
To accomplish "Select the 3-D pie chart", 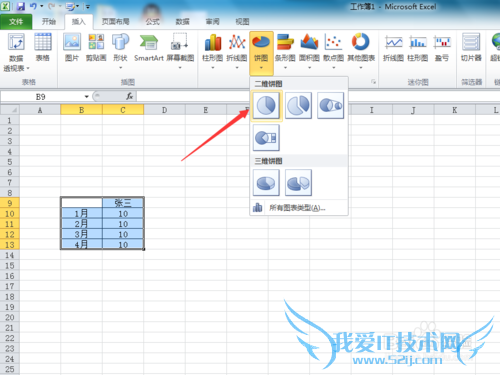I will (266, 182).
